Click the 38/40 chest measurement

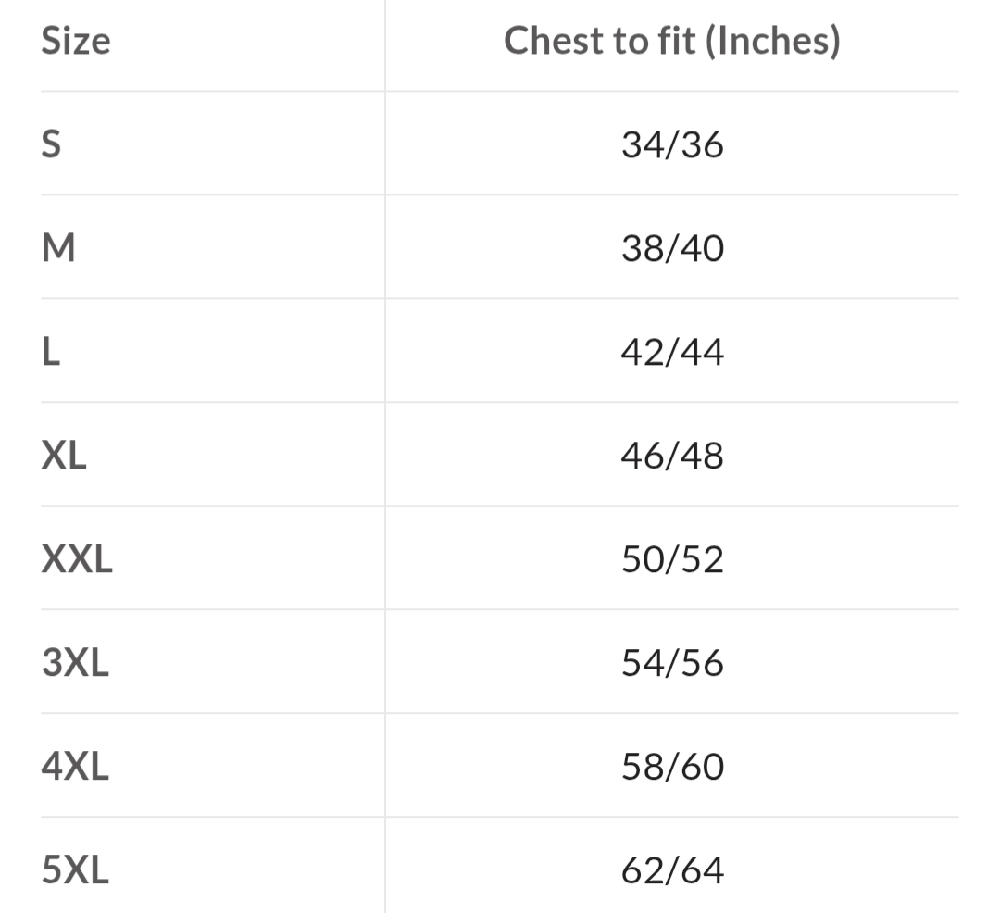(672, 249)
